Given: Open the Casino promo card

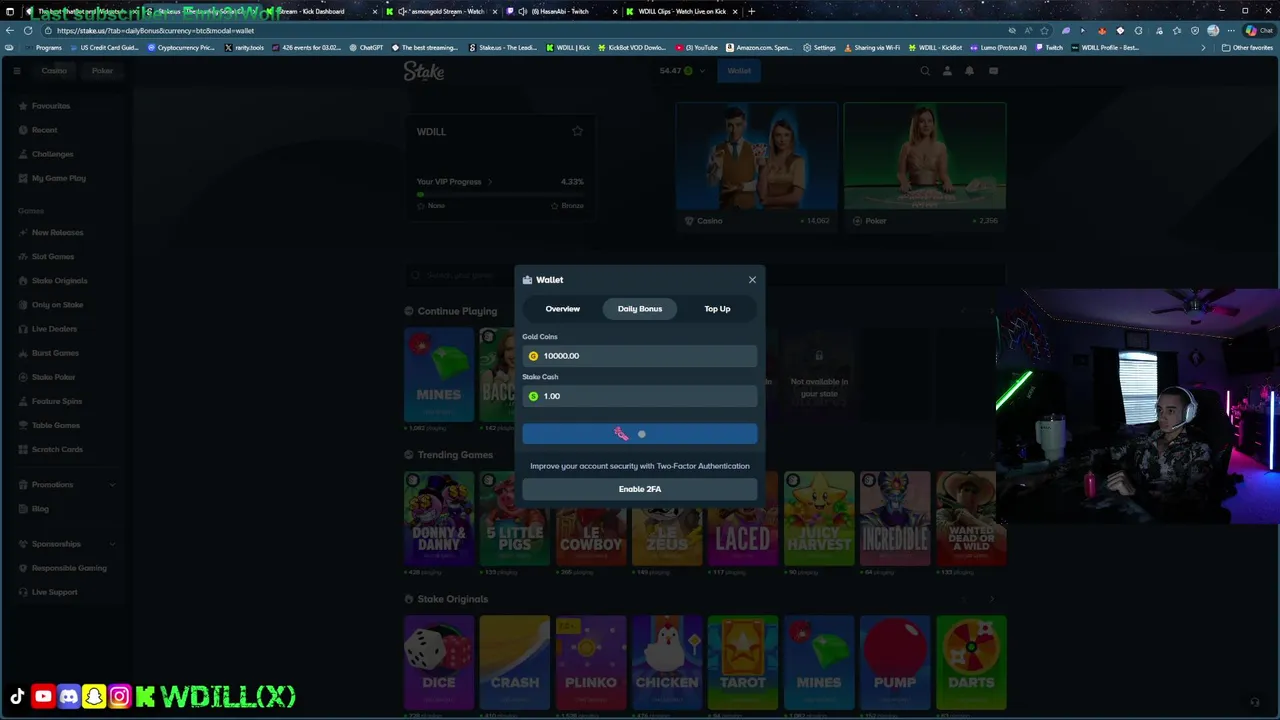Looking at the screenshot, I should 757,167.
